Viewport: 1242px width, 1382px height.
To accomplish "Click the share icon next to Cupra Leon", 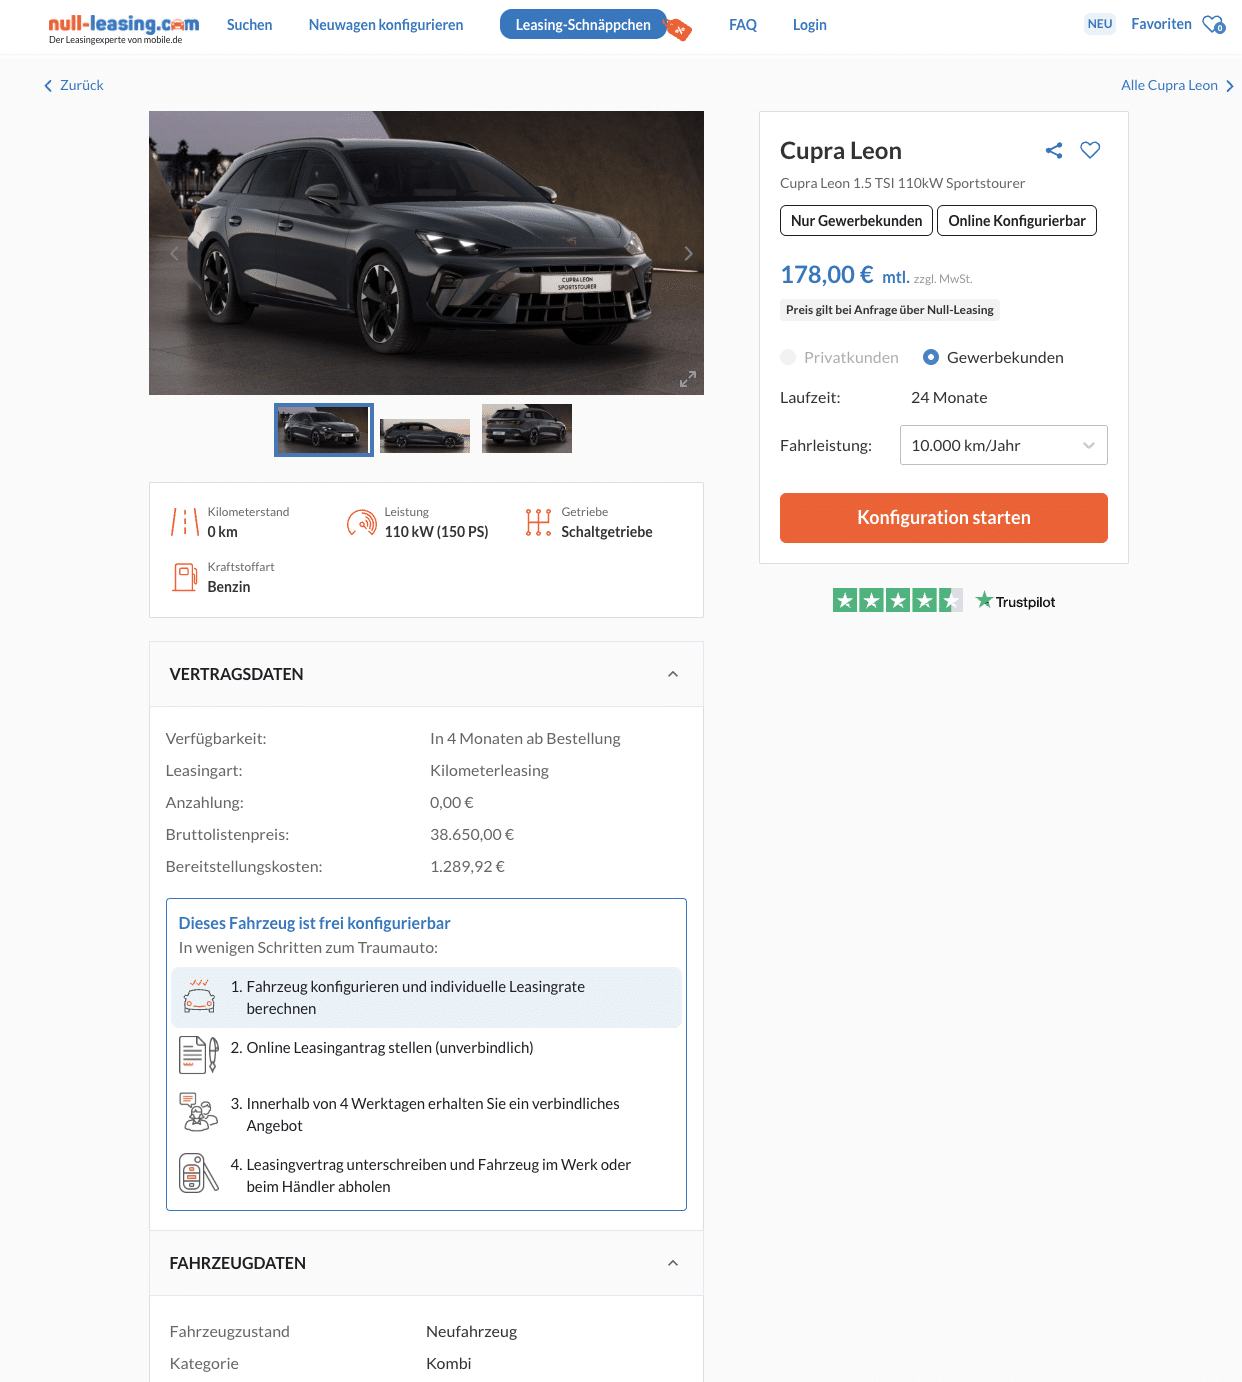I will 1054,150.
